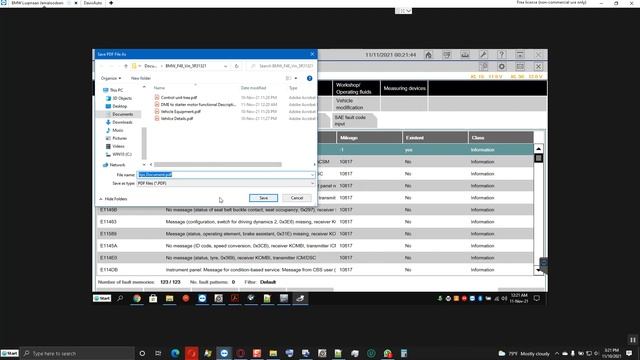Screen dimensions: 640x360
Task: Click the up-arrow folder navigation icon
Action: 126,66
